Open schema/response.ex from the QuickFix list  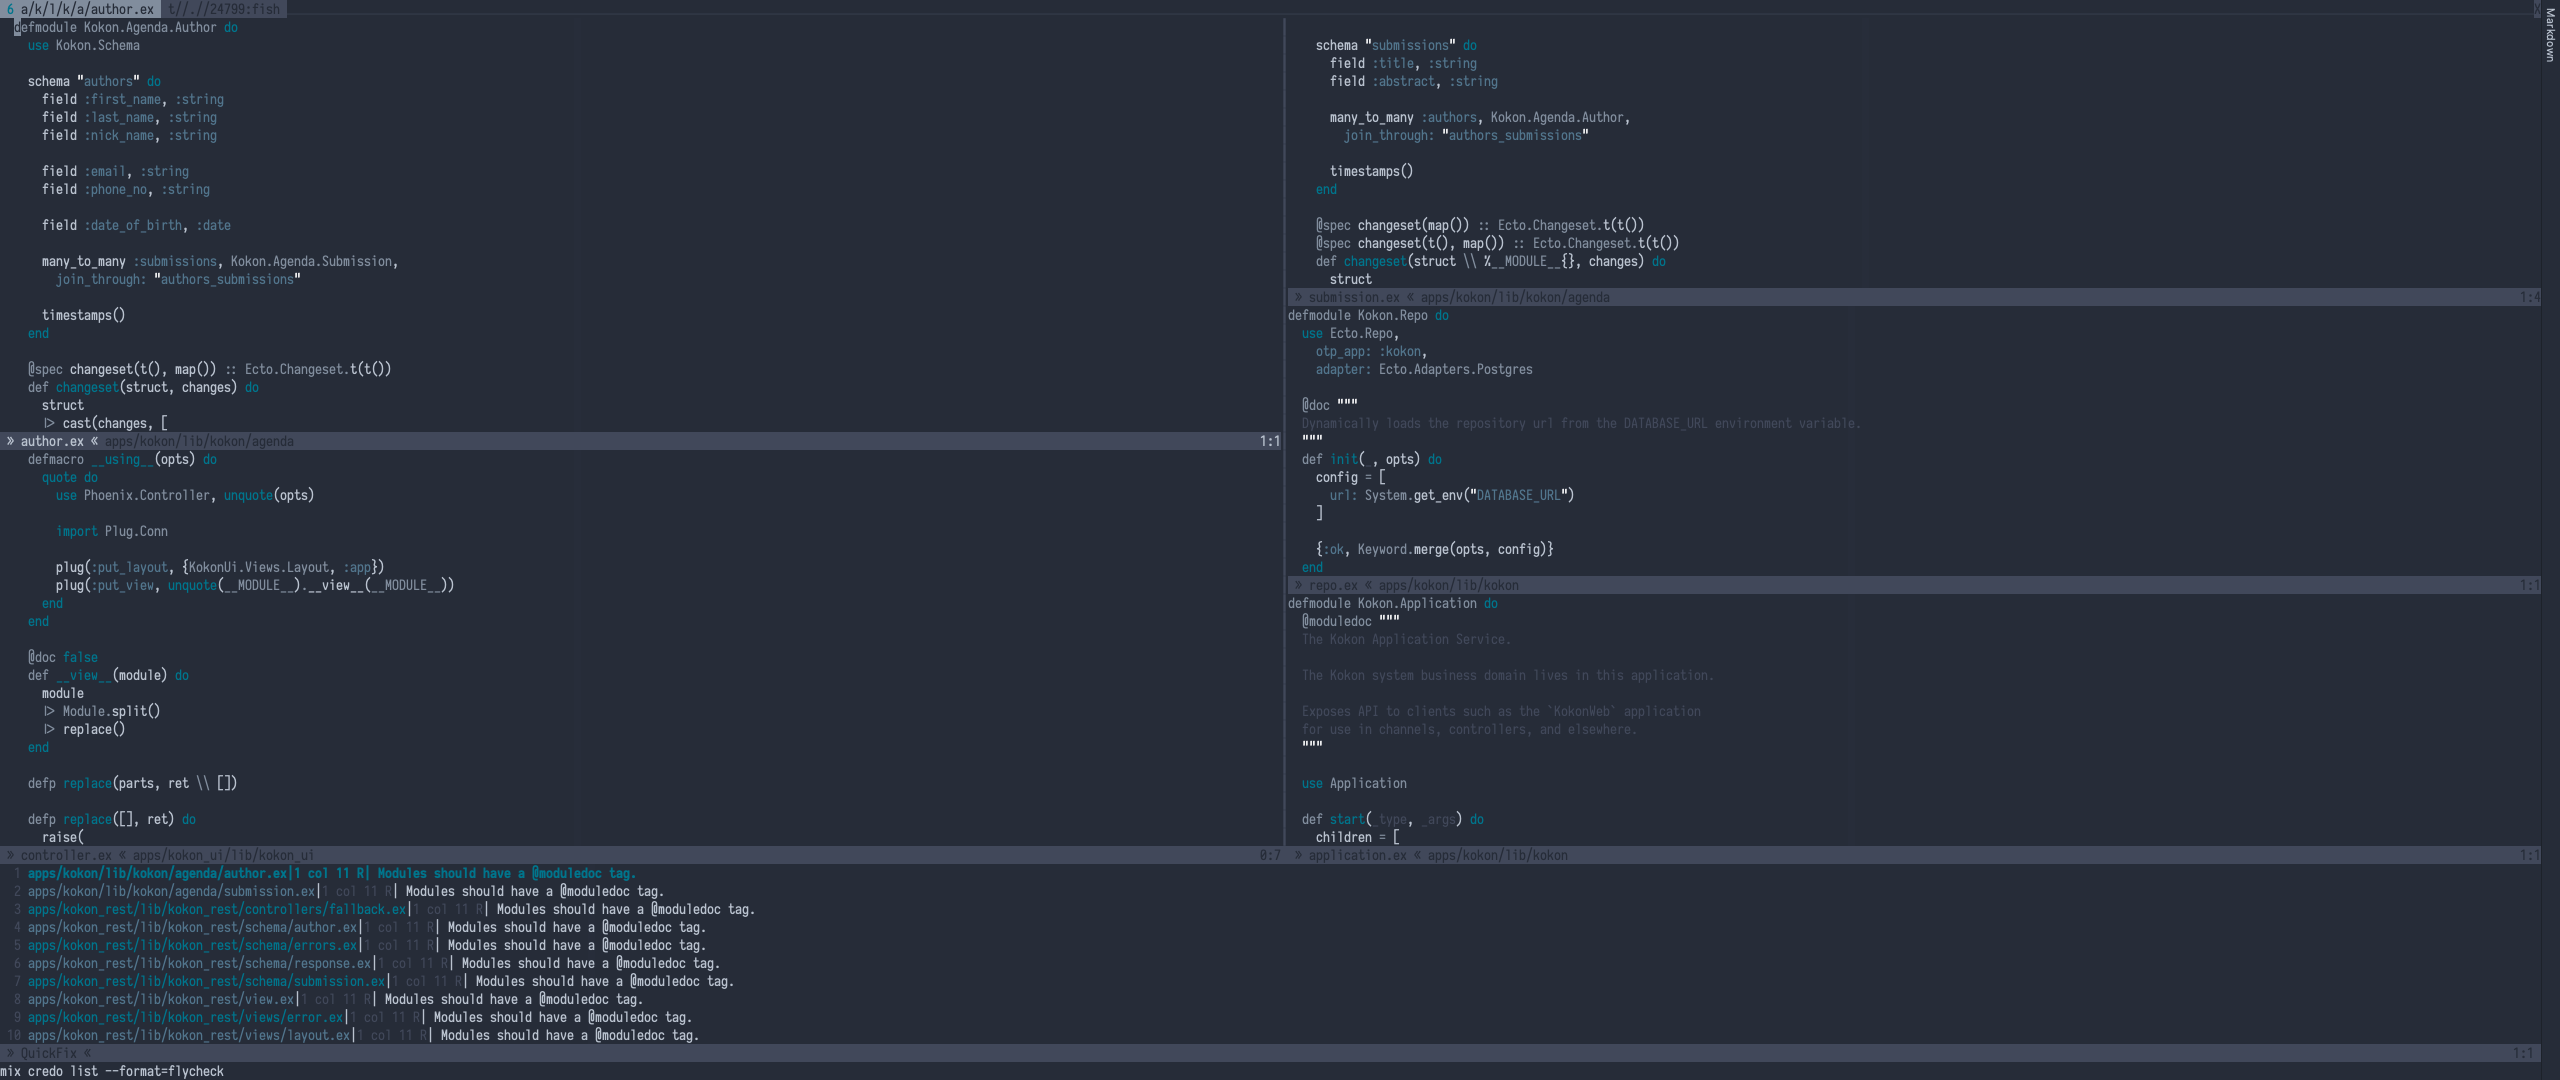click(x=200, y=963)
